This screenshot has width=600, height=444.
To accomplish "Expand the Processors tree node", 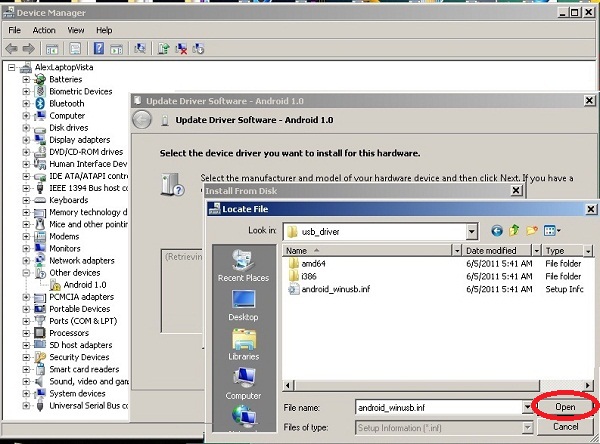I will click(26, 333).
